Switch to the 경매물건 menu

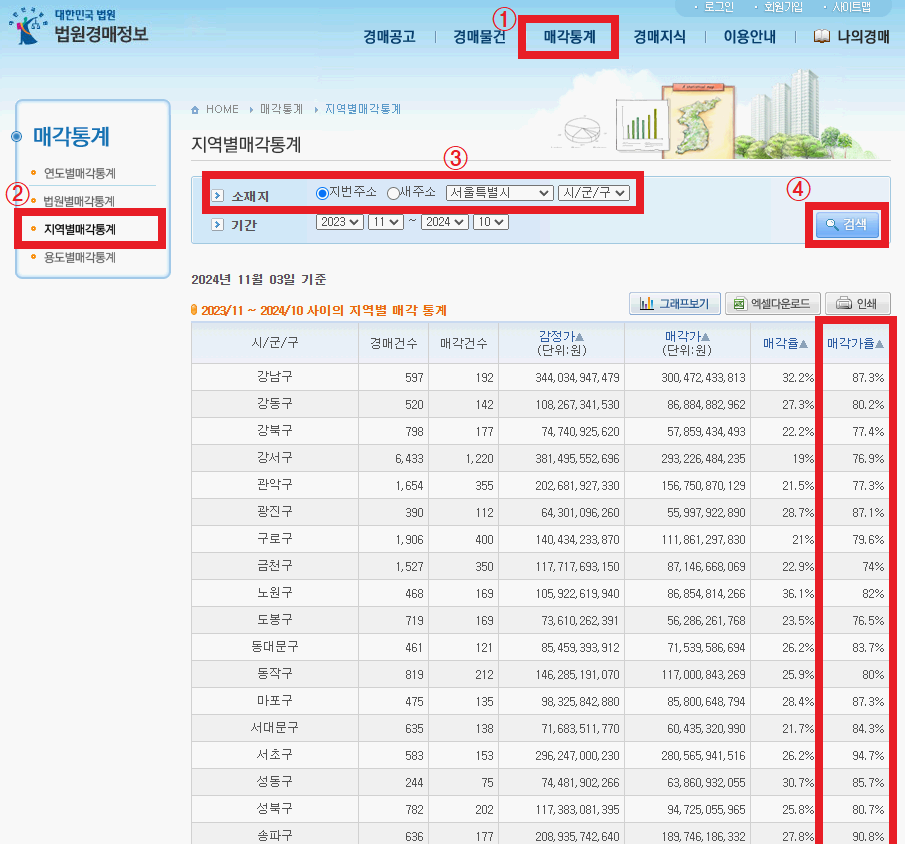[478, 35]
